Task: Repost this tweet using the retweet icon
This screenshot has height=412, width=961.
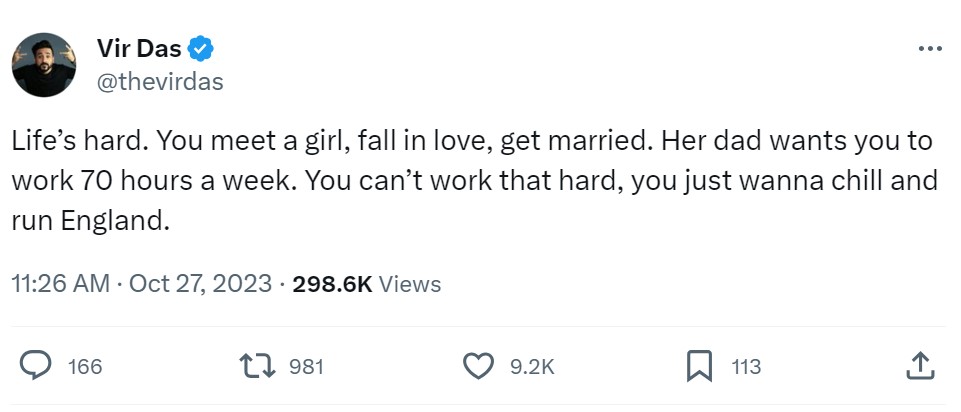Action: (x=258, y=367)
